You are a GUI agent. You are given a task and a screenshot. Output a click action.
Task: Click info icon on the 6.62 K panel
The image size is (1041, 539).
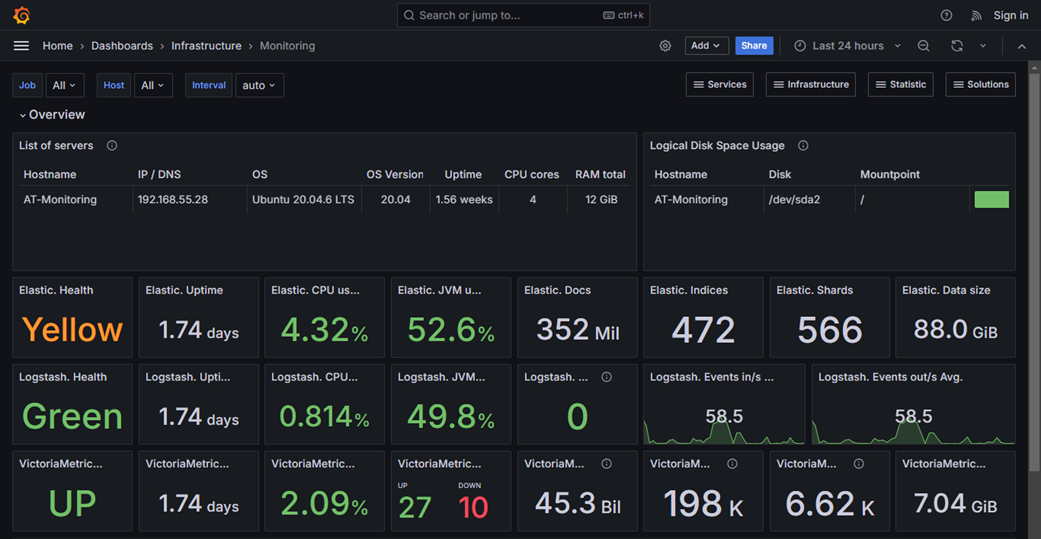pyautogui.click(x=858, y=463)
